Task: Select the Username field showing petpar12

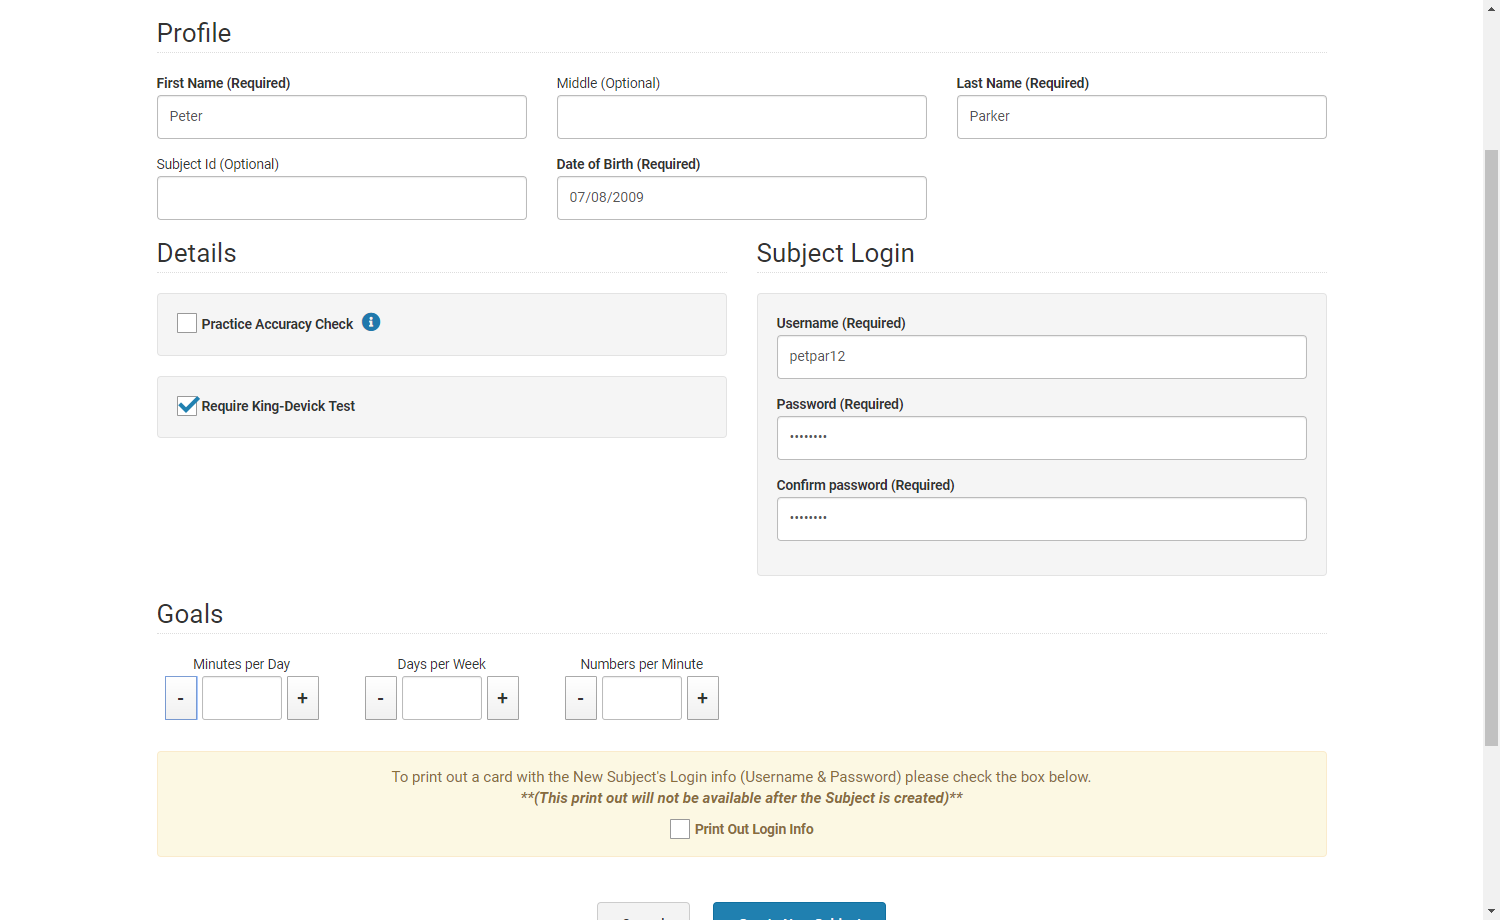Action: click(1041, 357)
